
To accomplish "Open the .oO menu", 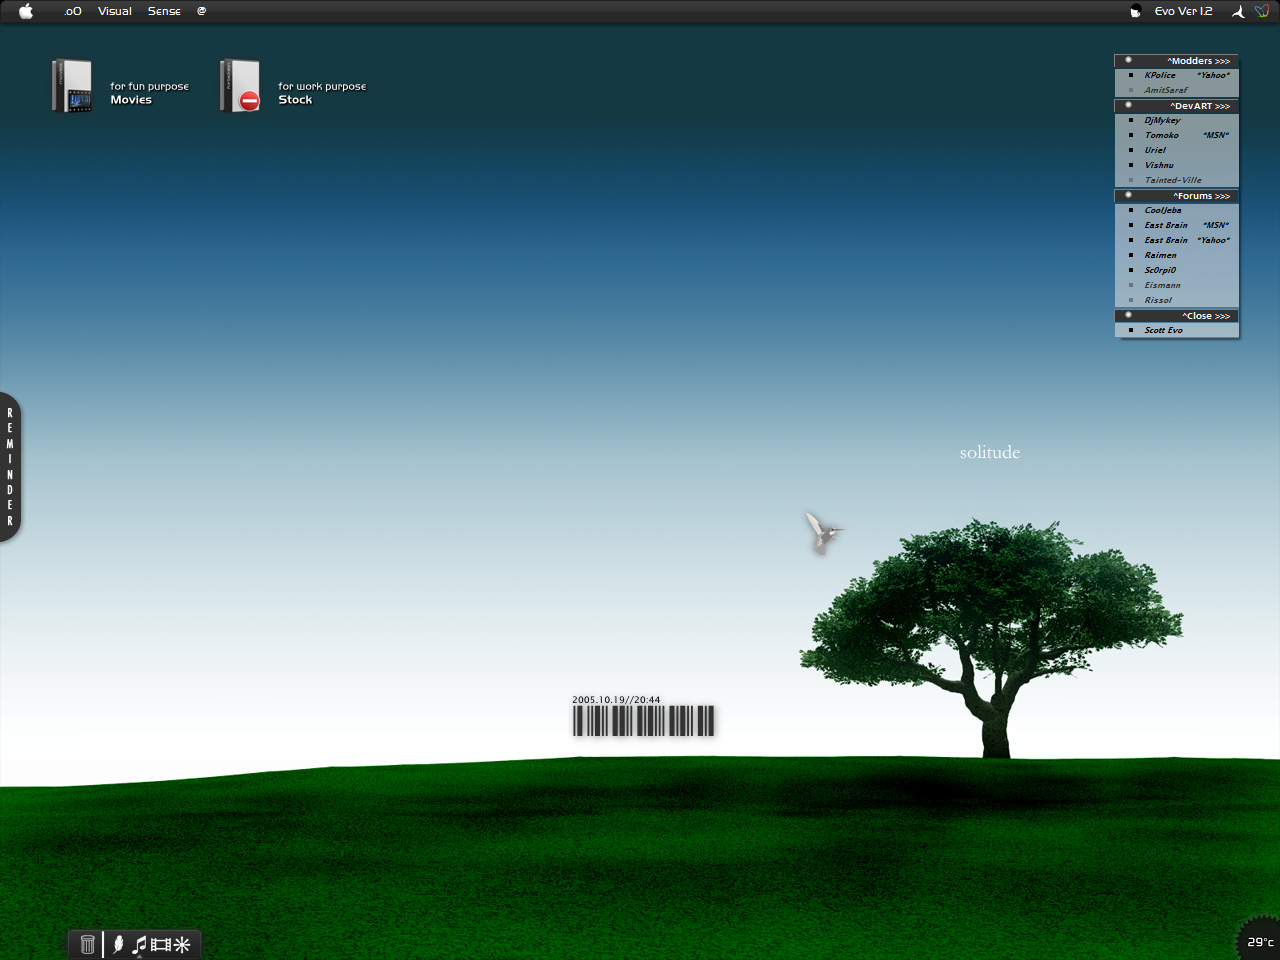I will pyautogui.click(x=73, y=11).
